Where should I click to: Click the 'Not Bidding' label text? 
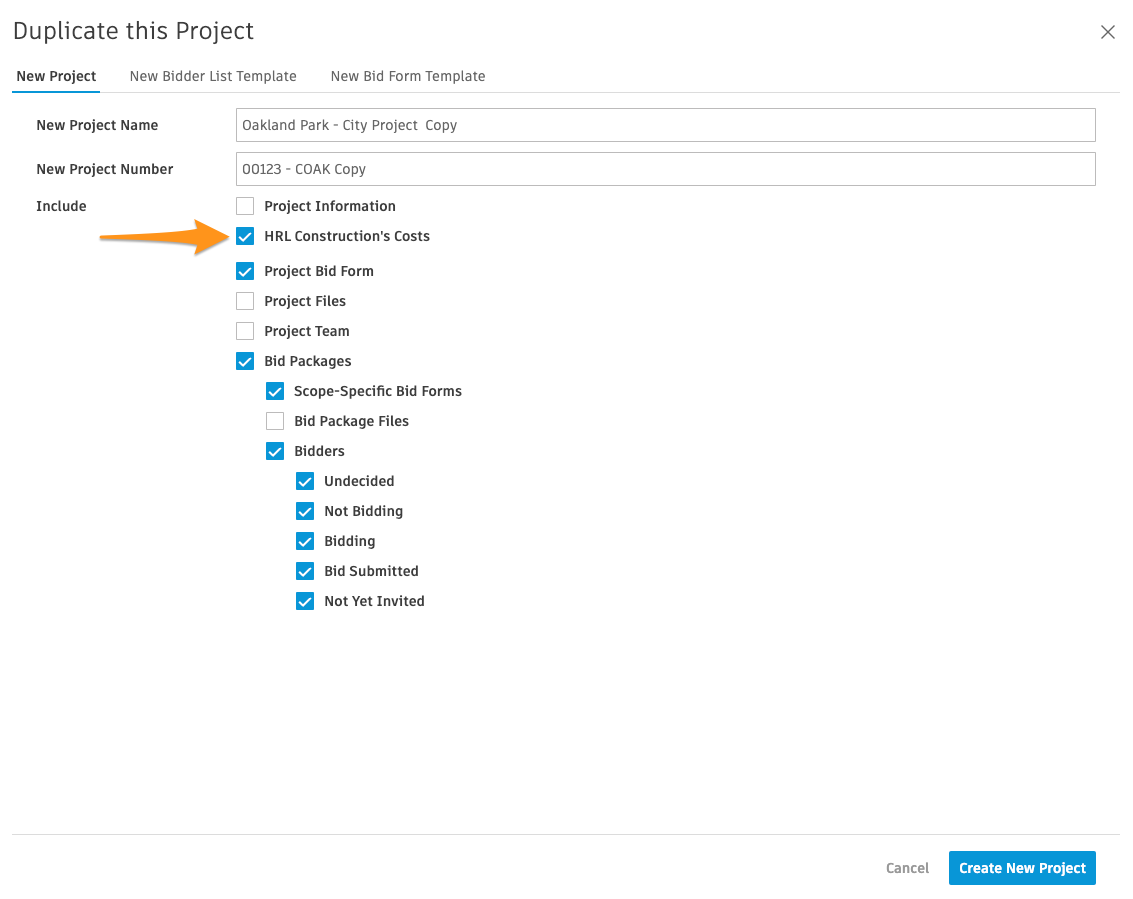(x=363, y=512)
